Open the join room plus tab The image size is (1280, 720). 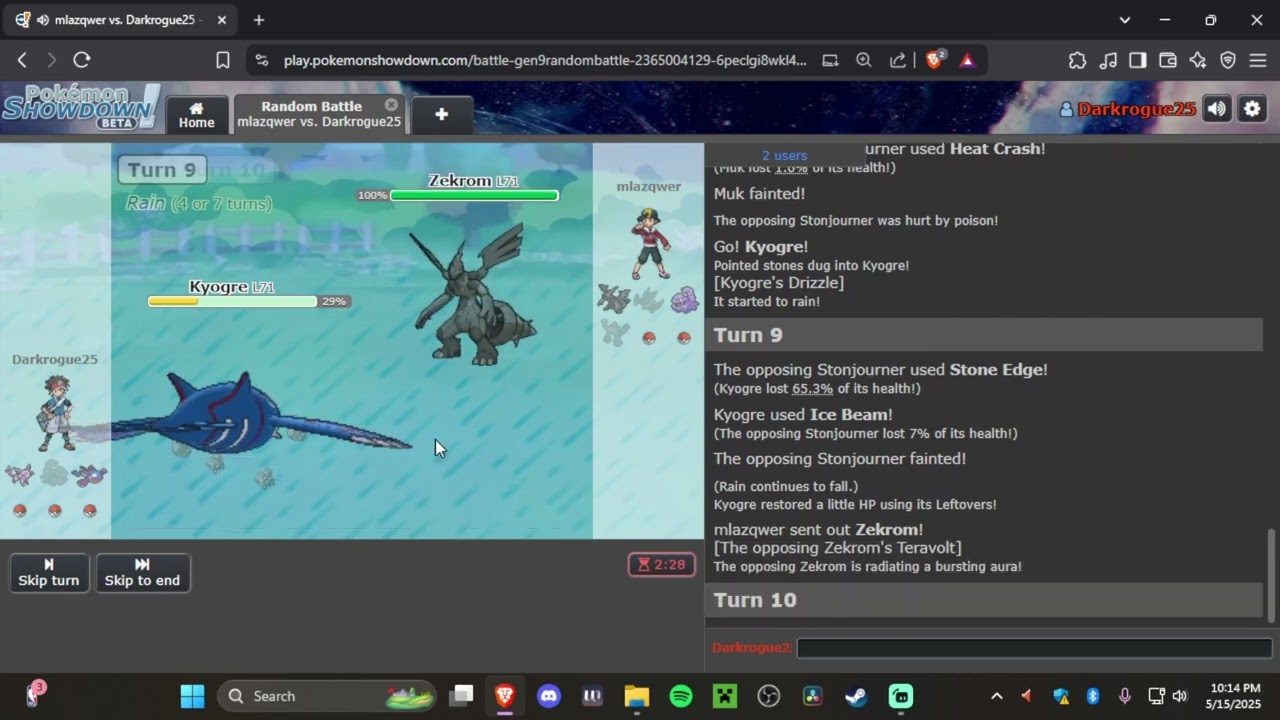[x=441, y=115]
